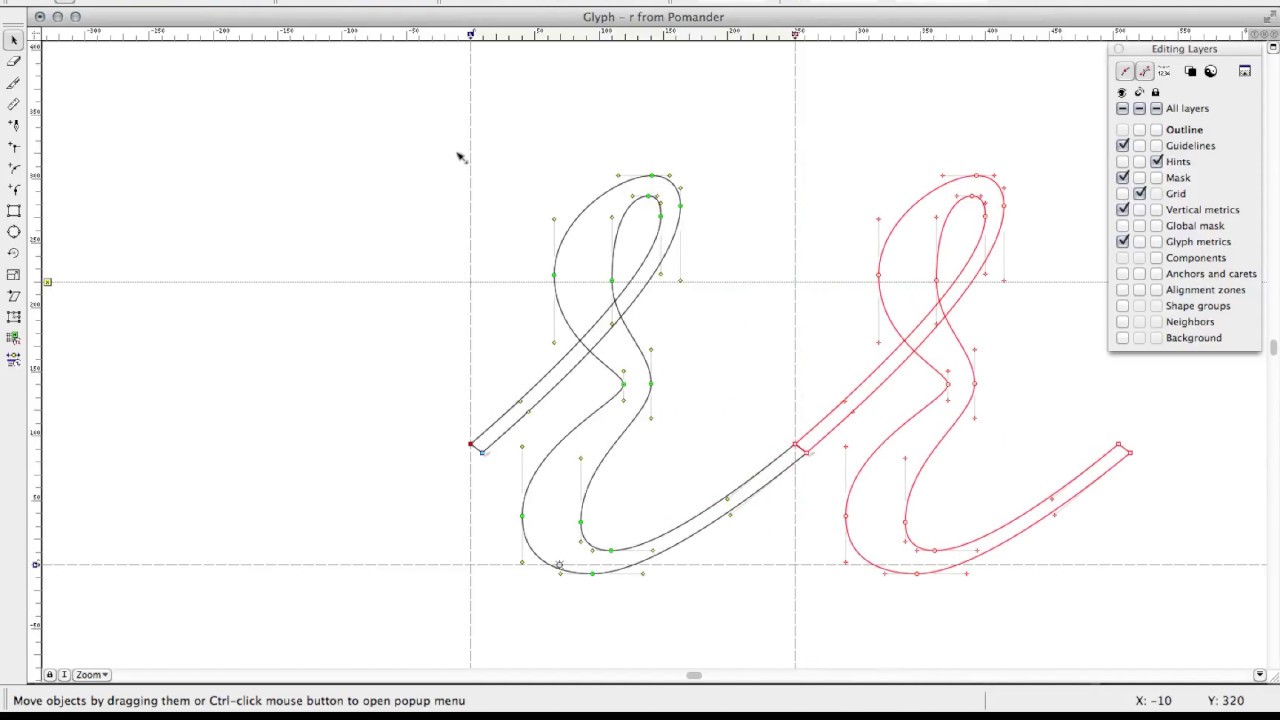
Task: Click the red start node of black outline
Action: [471, 444]
